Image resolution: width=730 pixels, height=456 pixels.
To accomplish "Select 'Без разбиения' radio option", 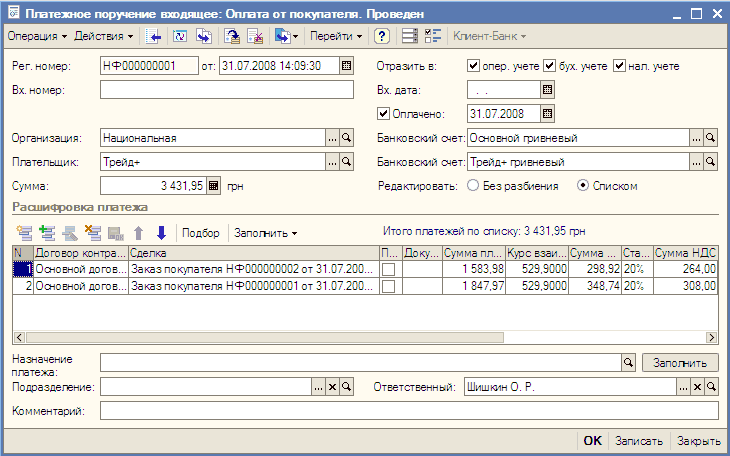I will click(x=472, y=185).
